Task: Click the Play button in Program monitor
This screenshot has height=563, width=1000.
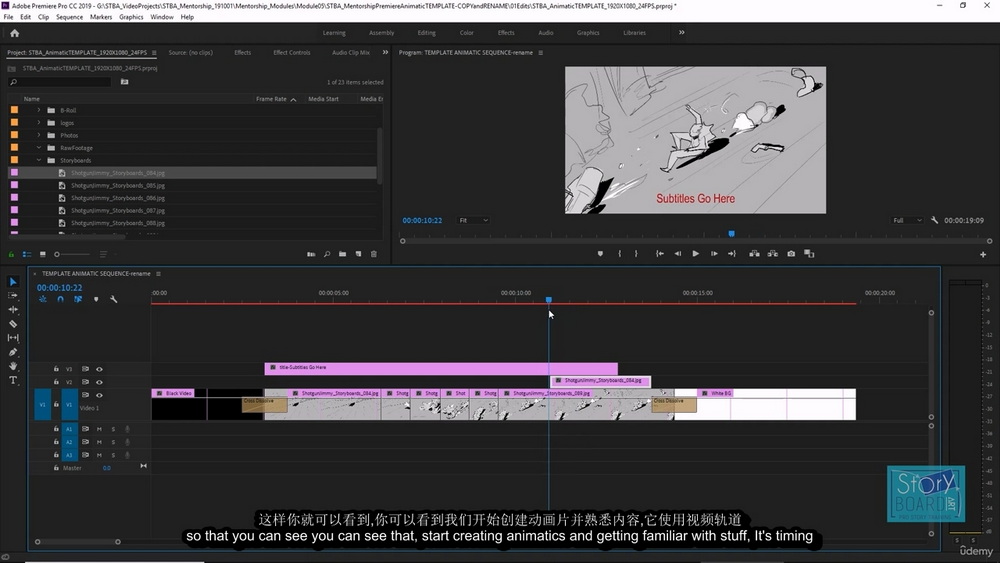Action: click(x=696, y=254)
